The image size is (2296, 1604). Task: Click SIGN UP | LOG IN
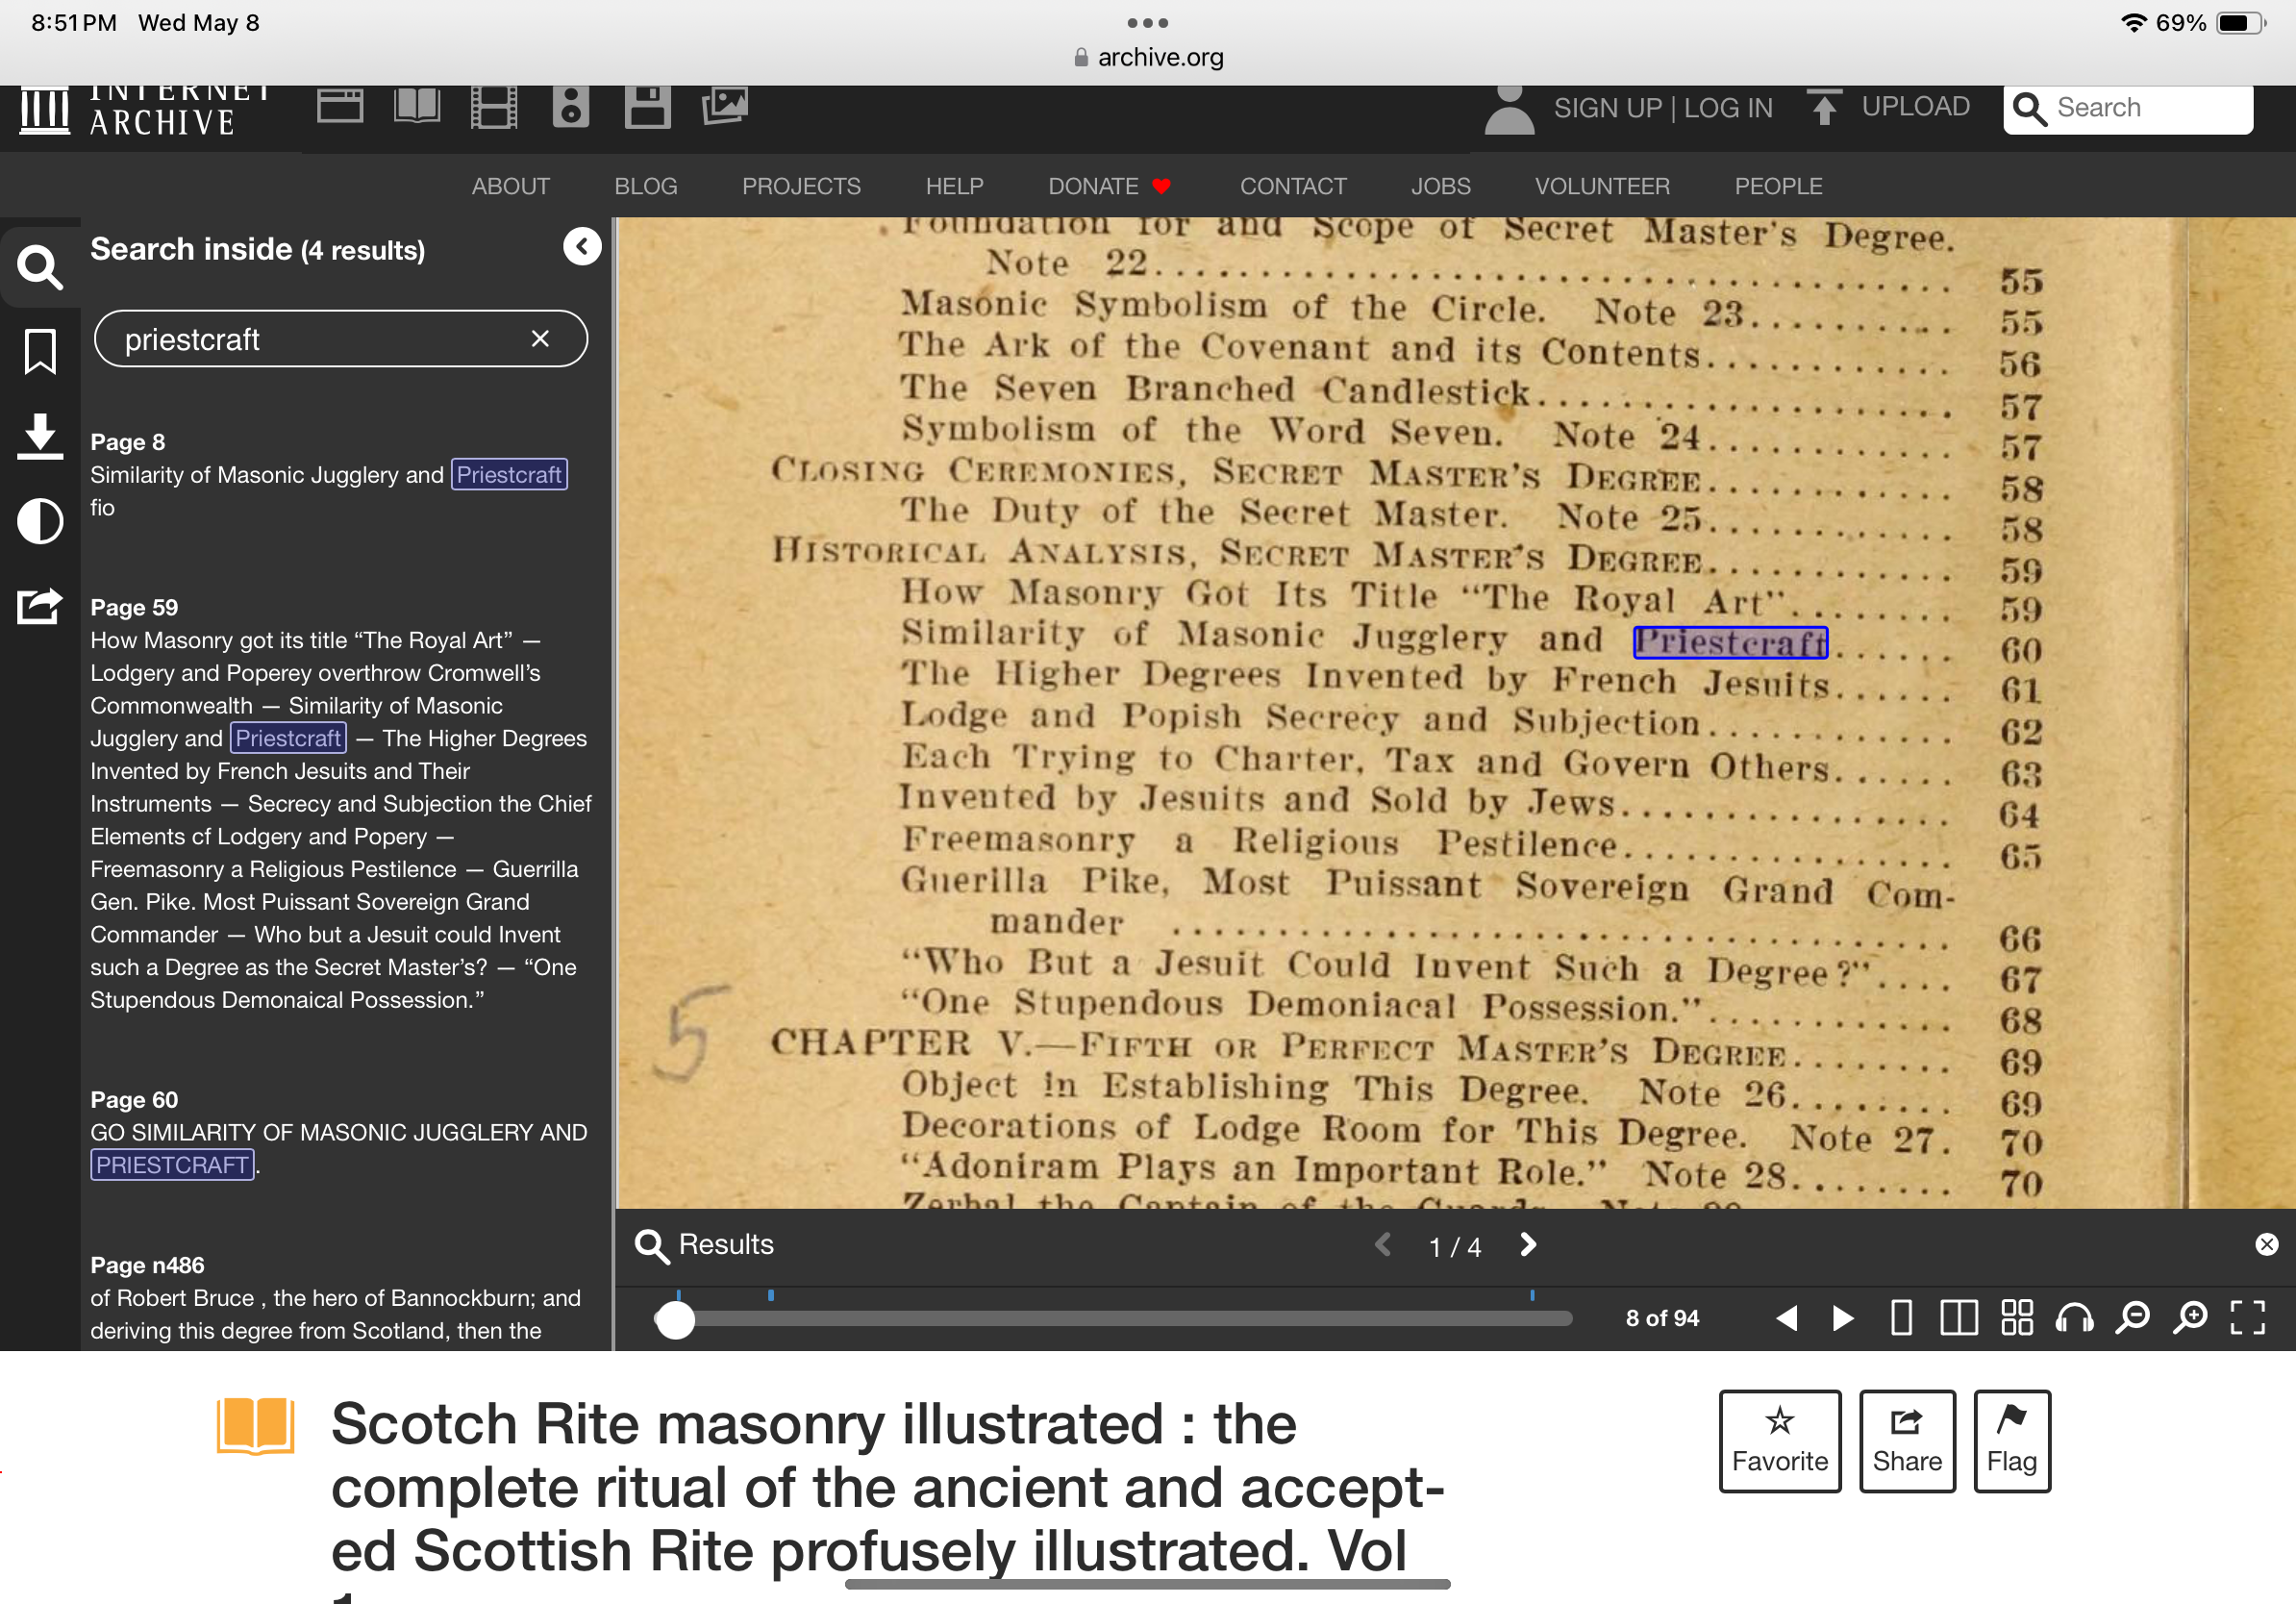tap(1663, 108)
